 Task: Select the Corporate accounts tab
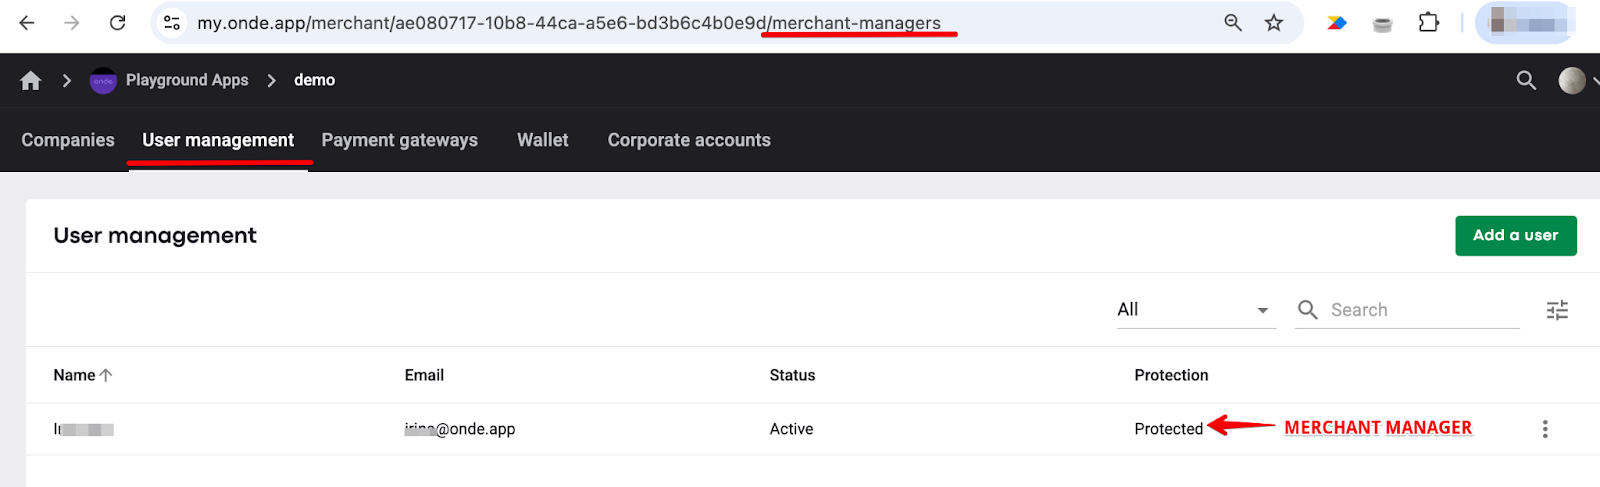point(689,140)
